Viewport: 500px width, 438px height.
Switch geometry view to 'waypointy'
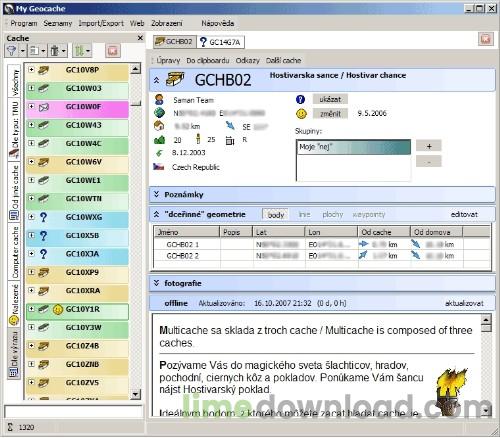(369, 214)
